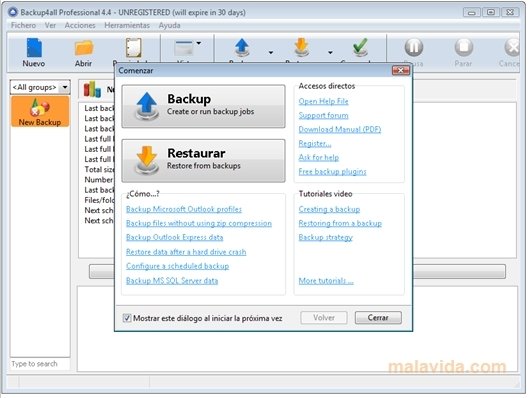Open the Abrir folder icon
This screenshot has height=398, width=529.
83,48
